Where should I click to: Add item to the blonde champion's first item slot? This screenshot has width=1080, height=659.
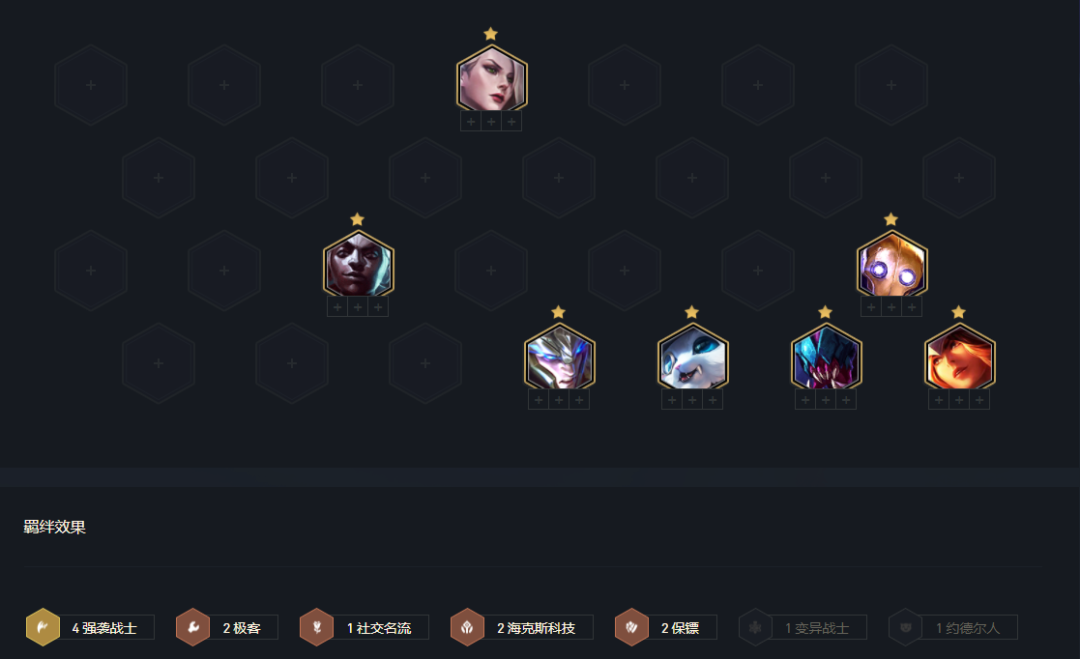pyautogui.click(x=471, y=122)
